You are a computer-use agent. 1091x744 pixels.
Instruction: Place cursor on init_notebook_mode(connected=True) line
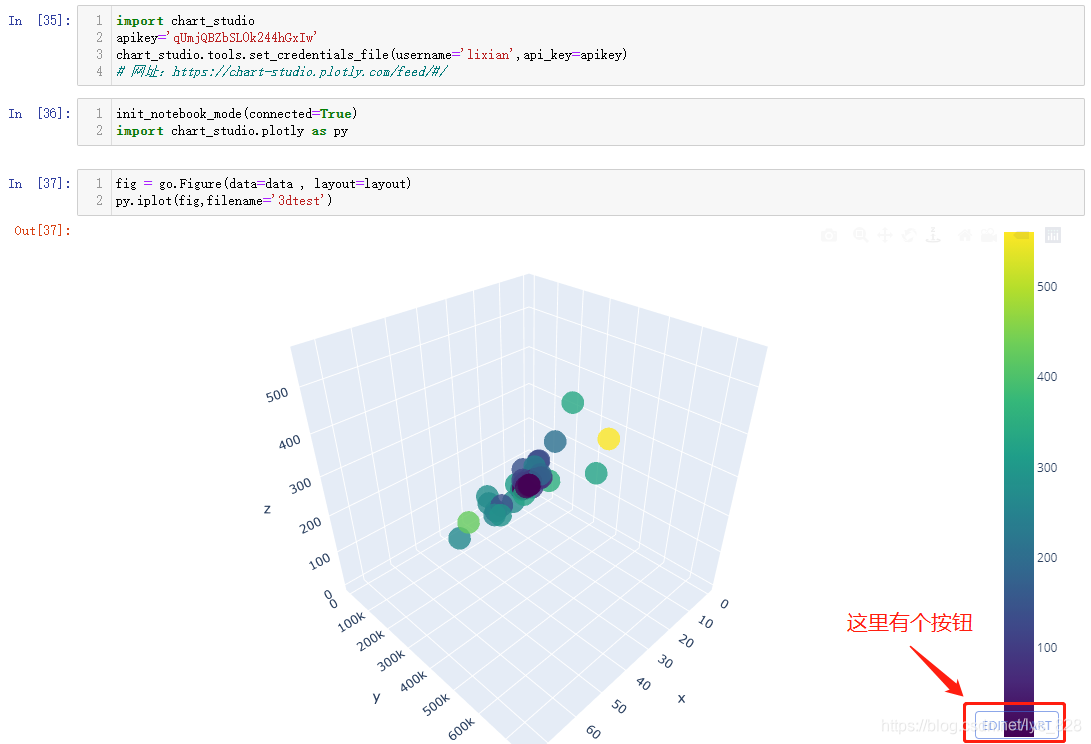pyautogui.click(x=237, y=113)
